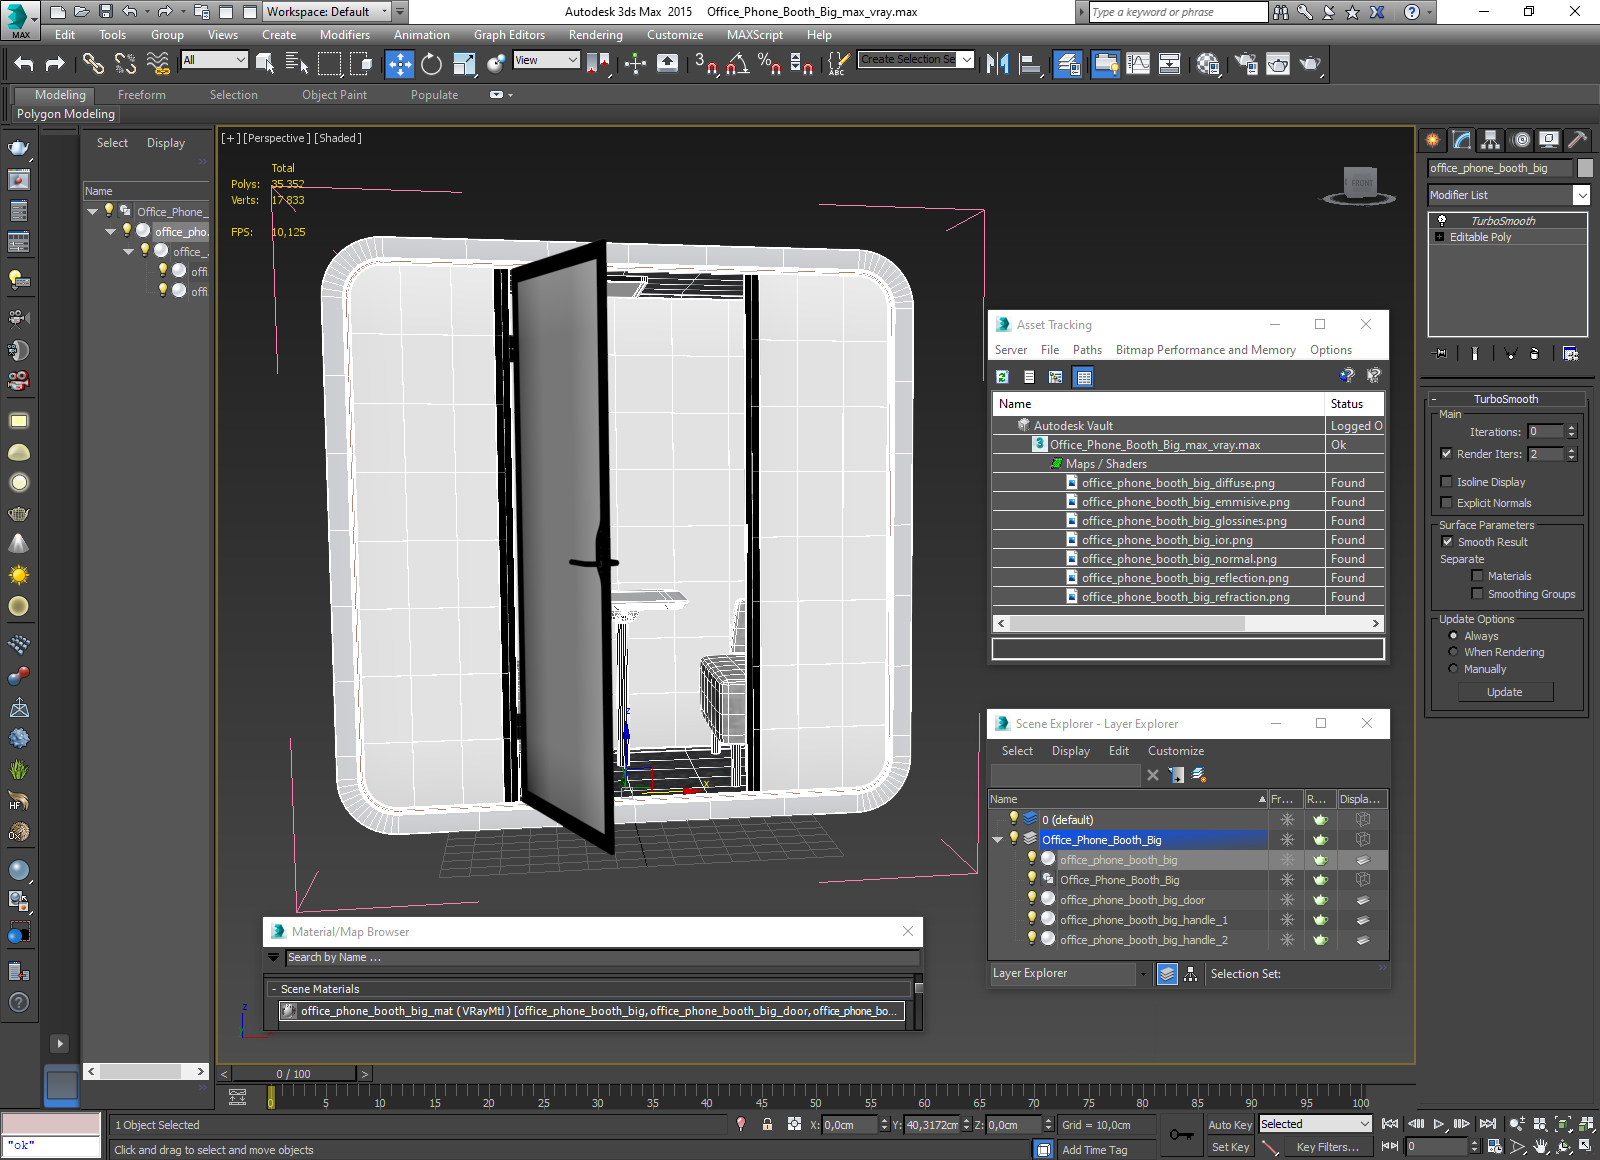This screenshot has width=1600, height=1160.
Task: Select the Select and Move tool
Action: tap(399, 64)
